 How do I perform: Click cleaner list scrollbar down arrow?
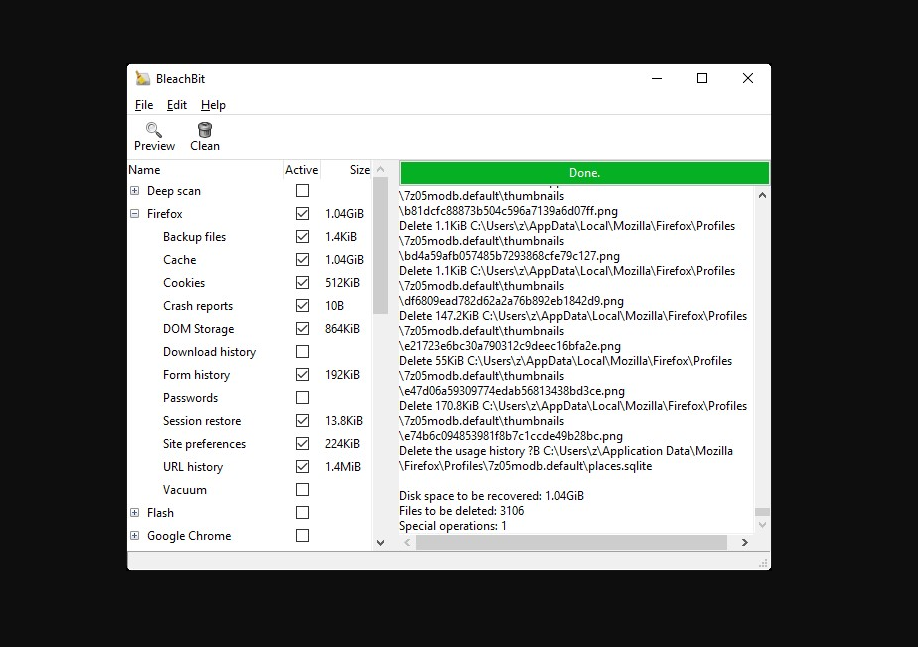(x=381, y=543)
